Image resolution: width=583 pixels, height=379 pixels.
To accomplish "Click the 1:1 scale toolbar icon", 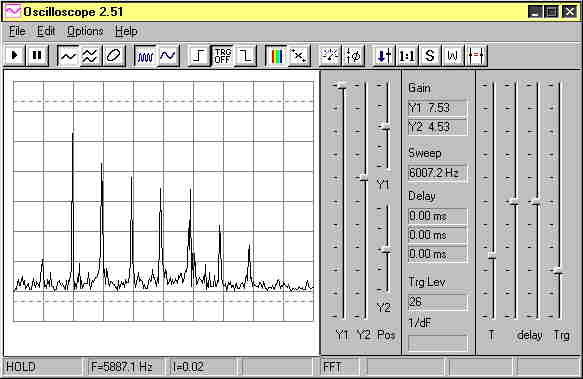I will point(407,56).
